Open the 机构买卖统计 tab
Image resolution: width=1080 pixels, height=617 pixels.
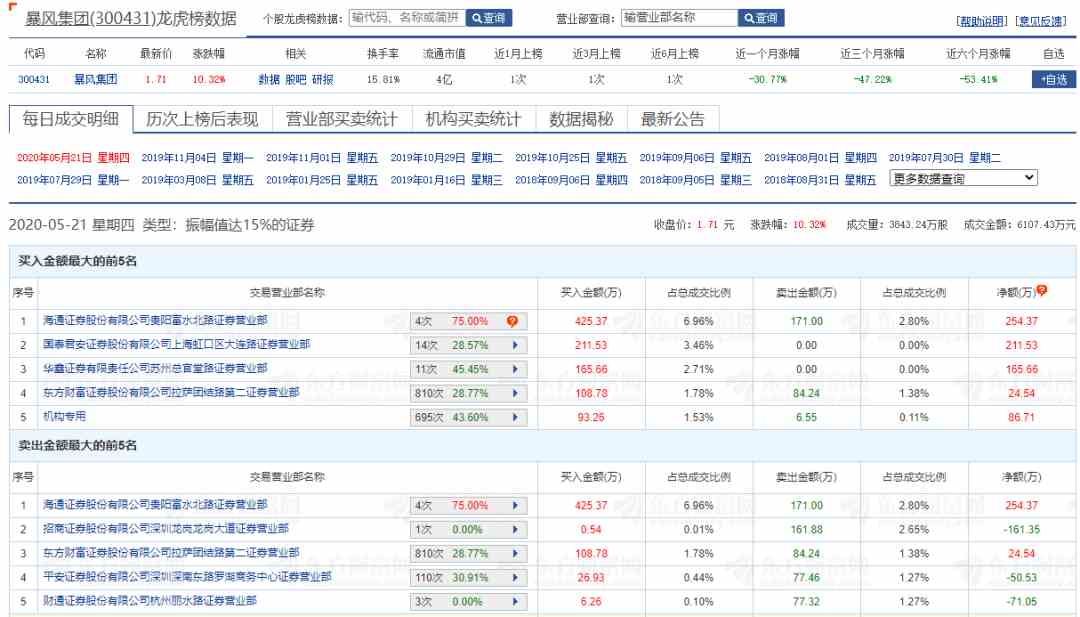(x=473, y=119)
